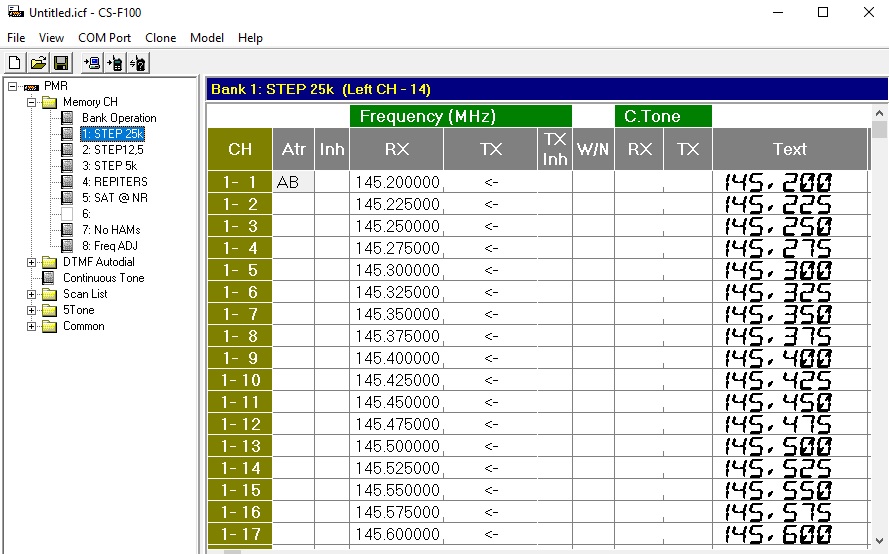Click the Open file toolbar icon
The height and width of the screenshot is (554, 889).
[x=38, y=63]
